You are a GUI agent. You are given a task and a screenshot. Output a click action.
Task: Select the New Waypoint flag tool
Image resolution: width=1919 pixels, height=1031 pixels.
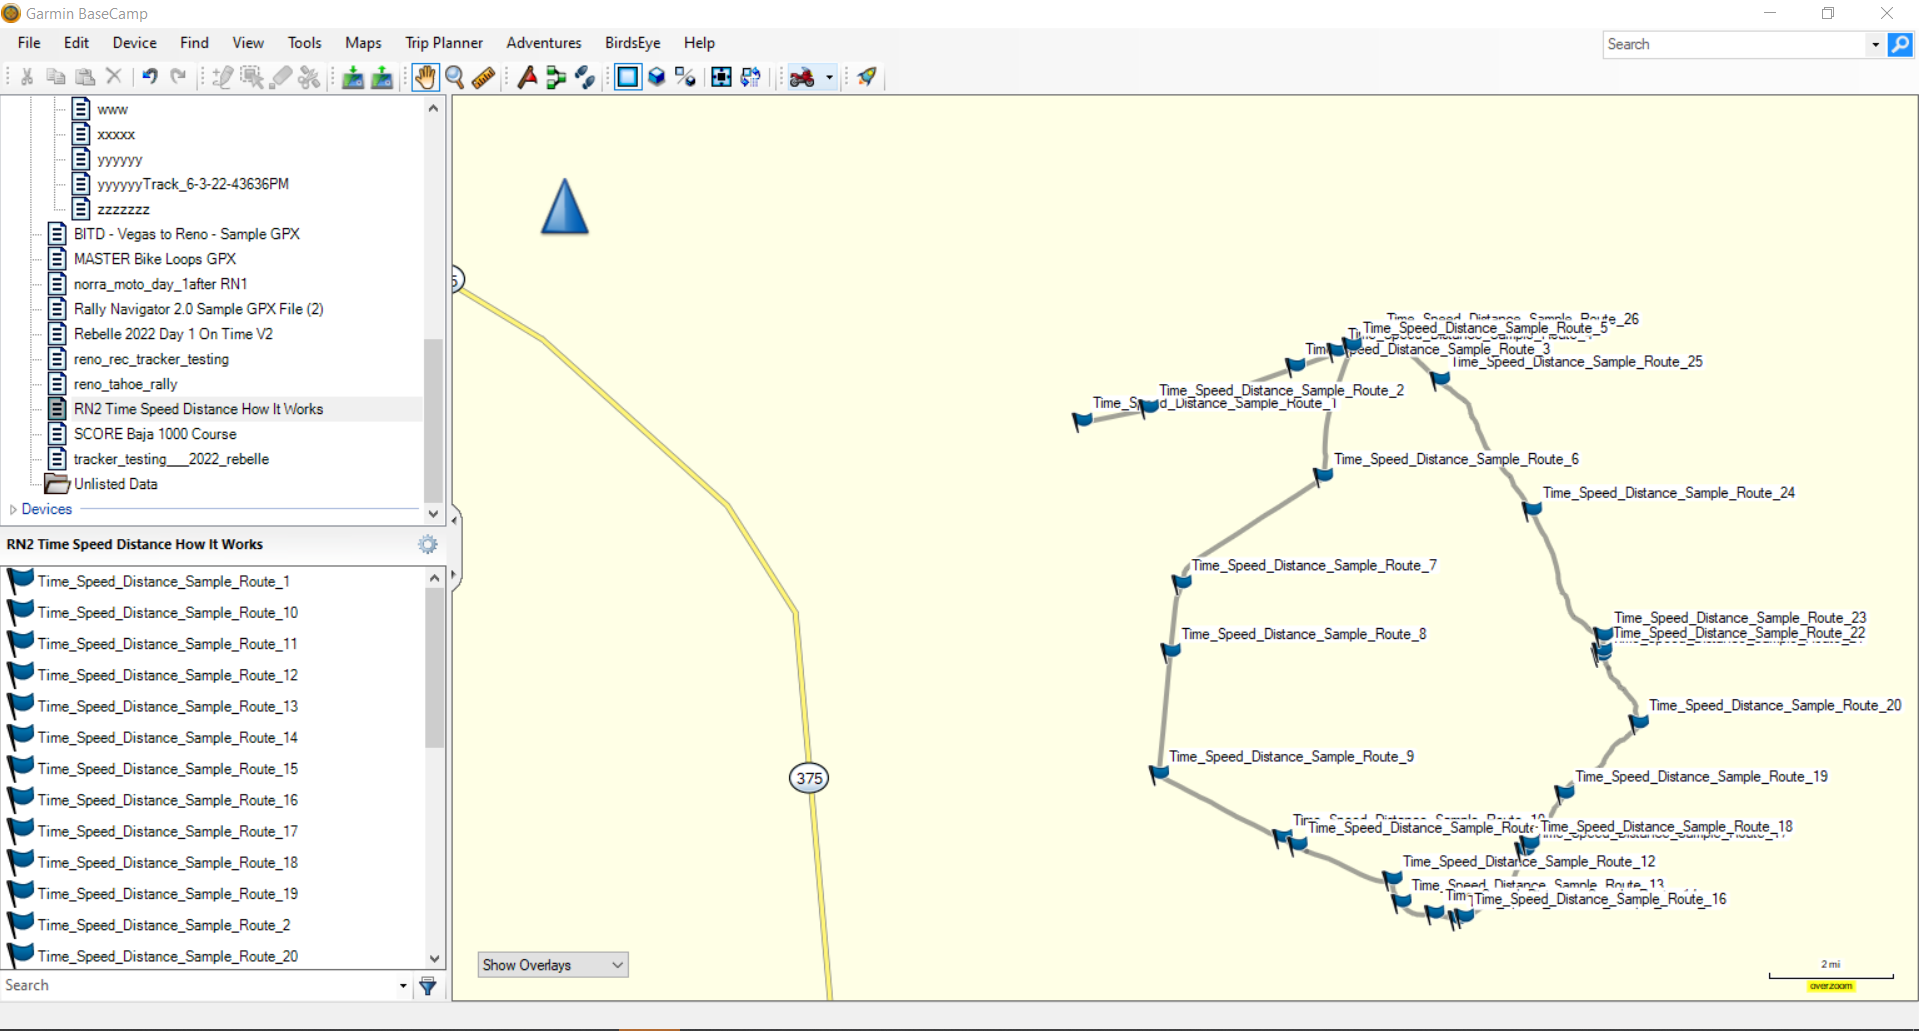[527, 77]
